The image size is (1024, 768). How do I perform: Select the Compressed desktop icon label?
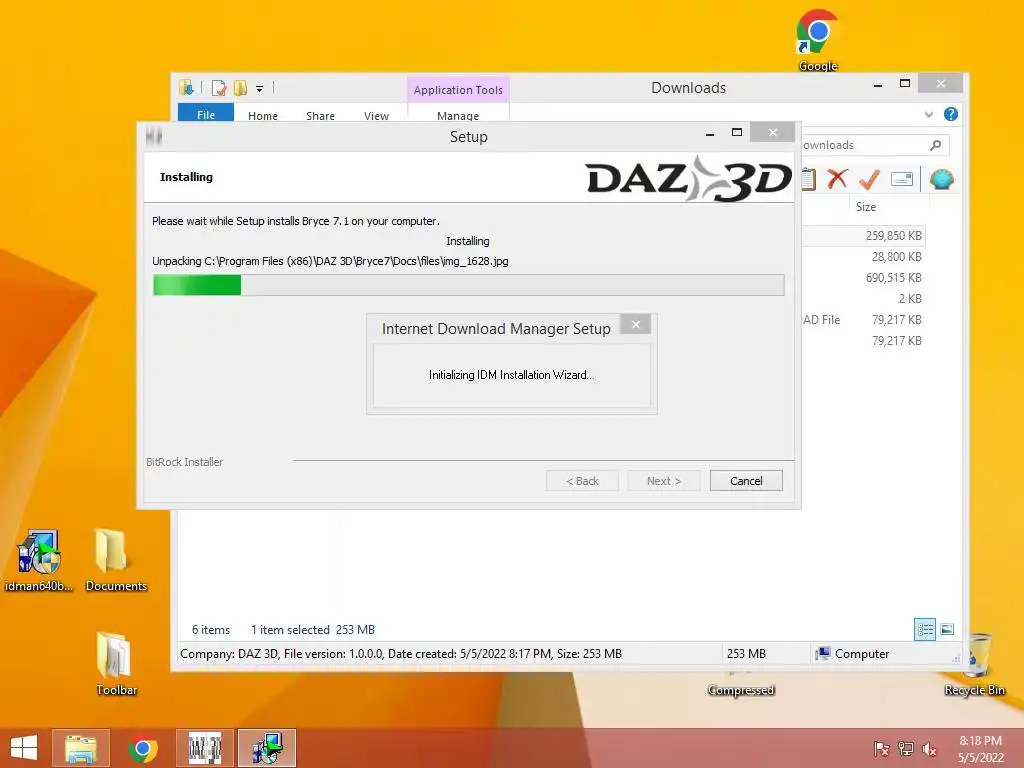click(741, 690)
